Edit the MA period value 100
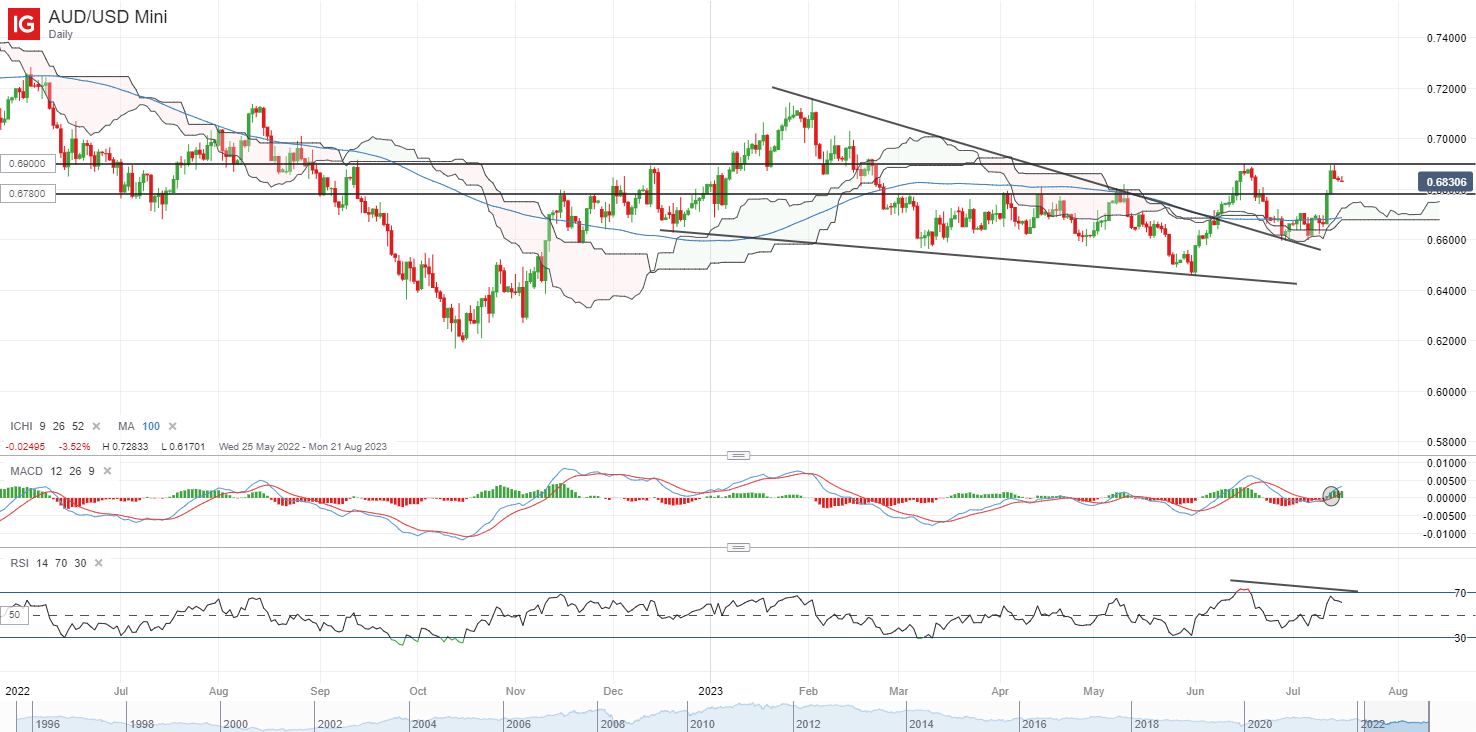The image size is (1476, 732). (x=150, y=426)
